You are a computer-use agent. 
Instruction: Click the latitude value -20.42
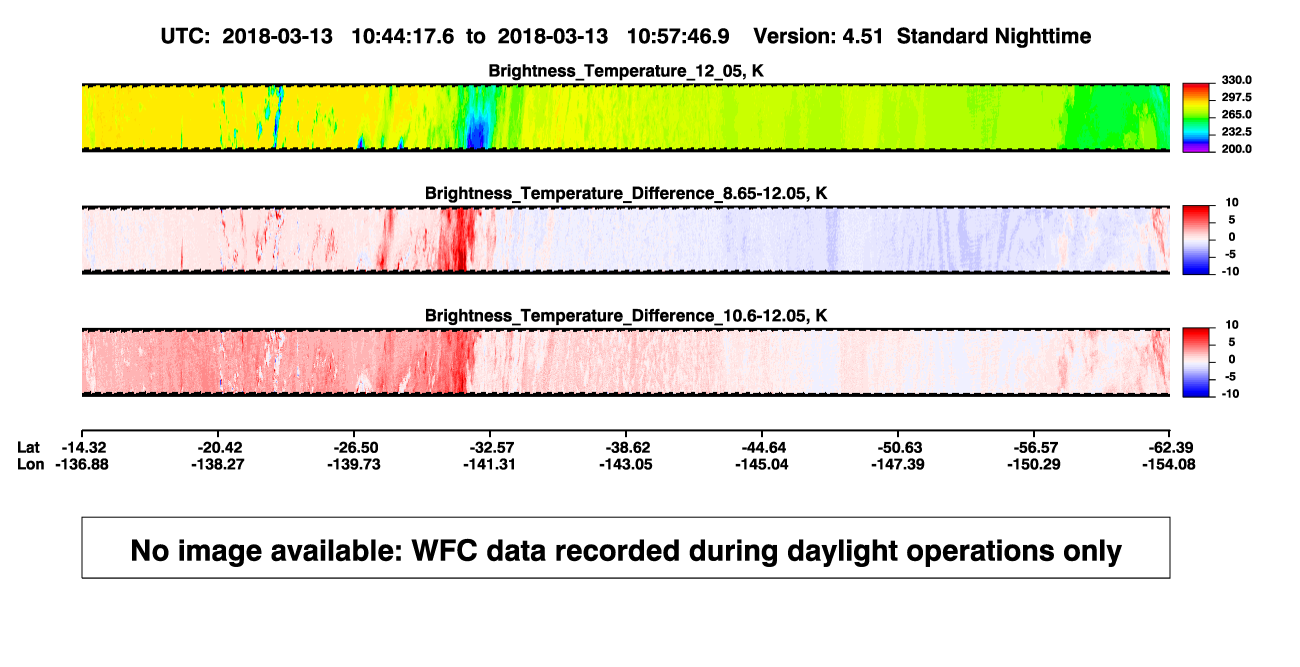220,447
